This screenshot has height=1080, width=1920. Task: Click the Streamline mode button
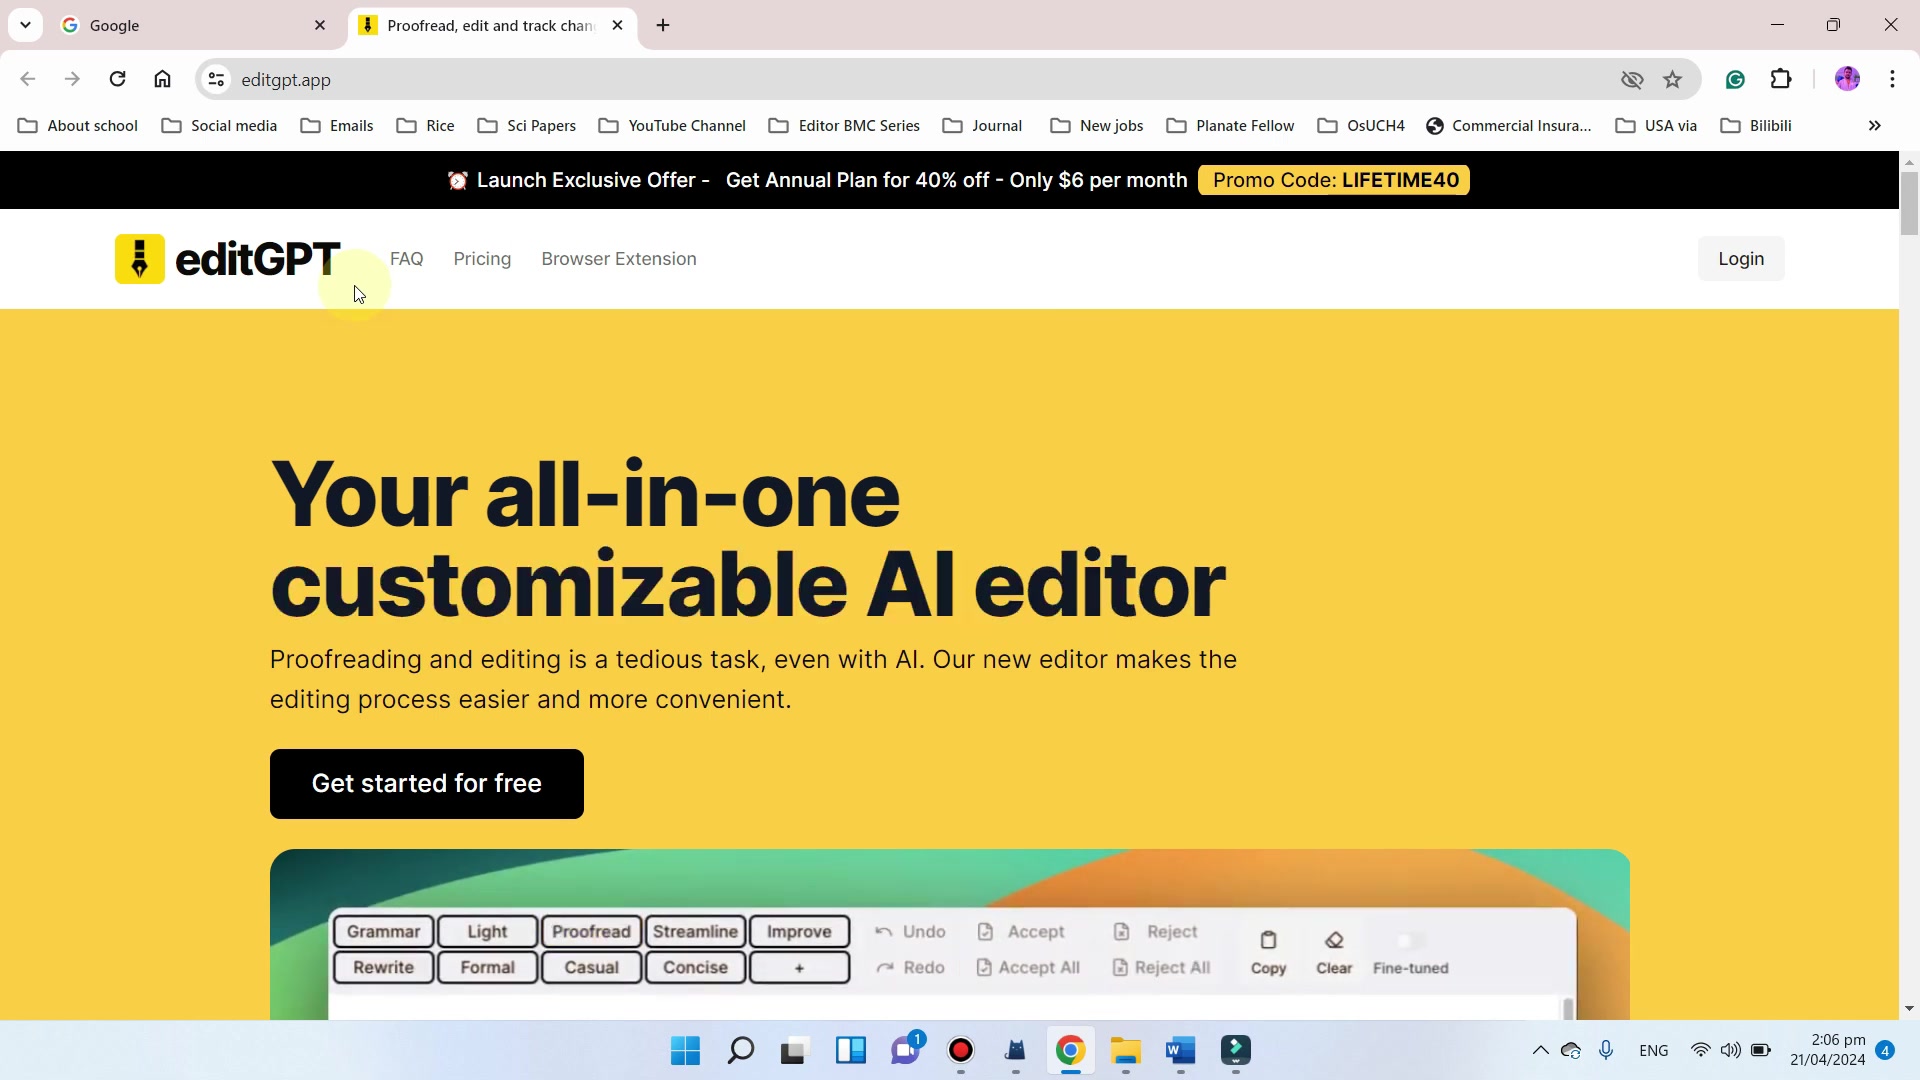[695, 932]
